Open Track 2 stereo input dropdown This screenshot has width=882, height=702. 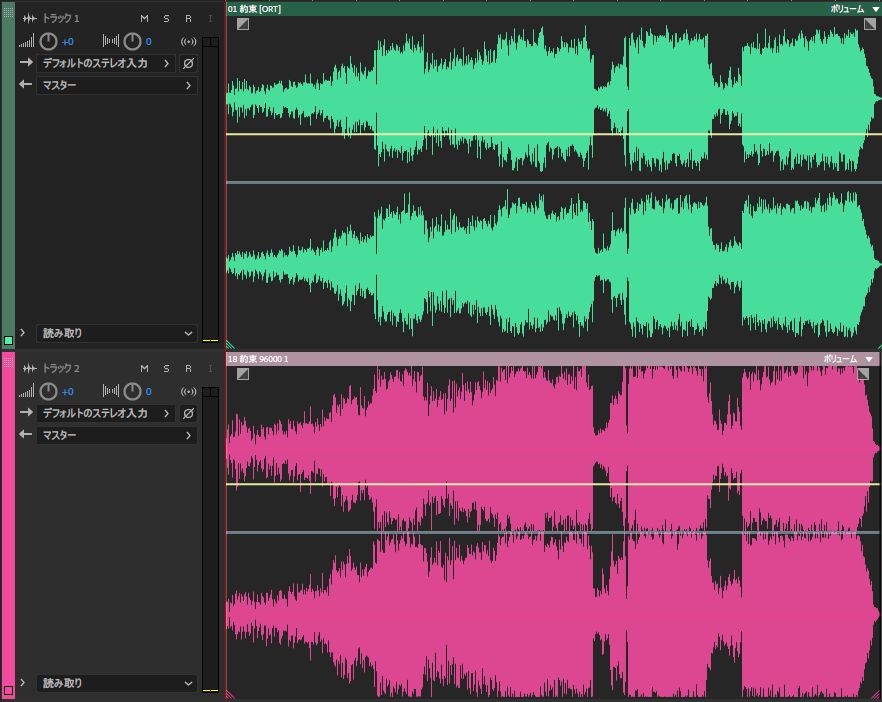[106, 413]
